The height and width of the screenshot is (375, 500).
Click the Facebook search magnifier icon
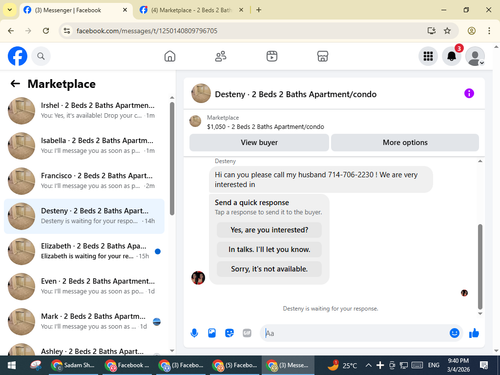41,56
